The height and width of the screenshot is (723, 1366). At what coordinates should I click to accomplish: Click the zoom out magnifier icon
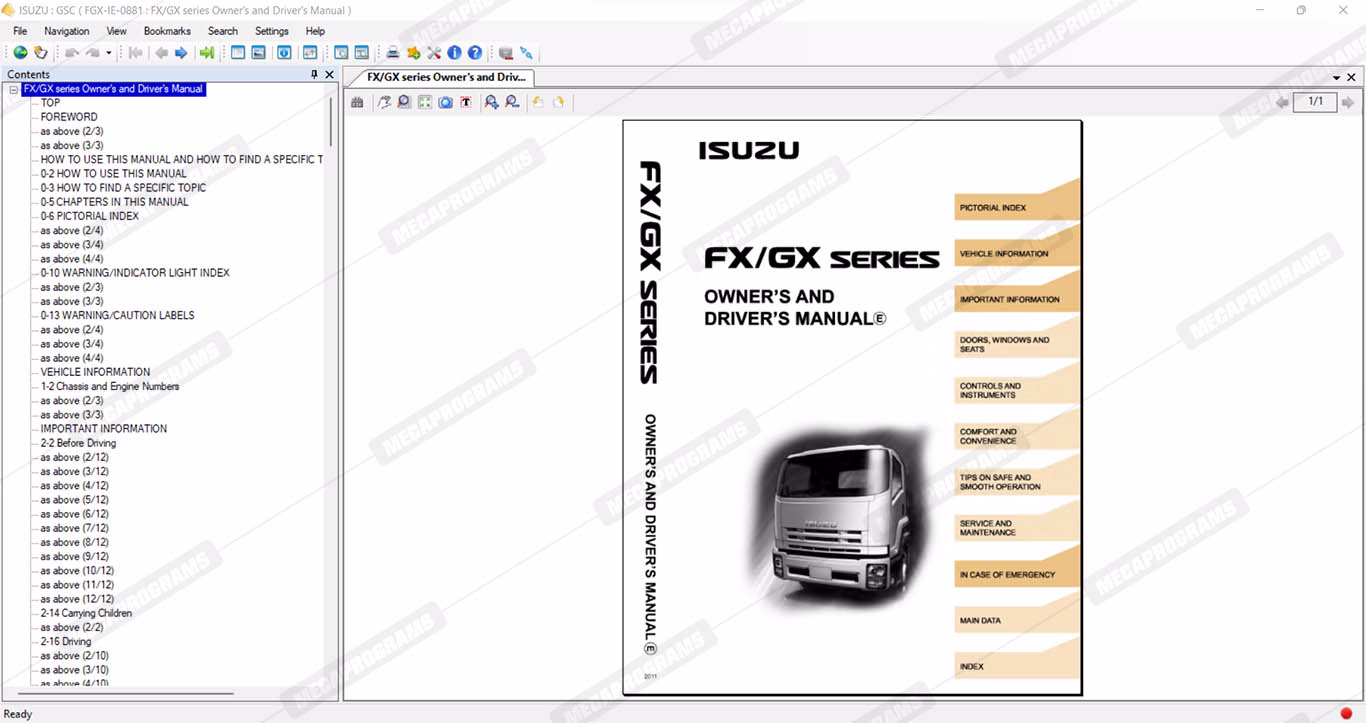[x=512, y=102]
